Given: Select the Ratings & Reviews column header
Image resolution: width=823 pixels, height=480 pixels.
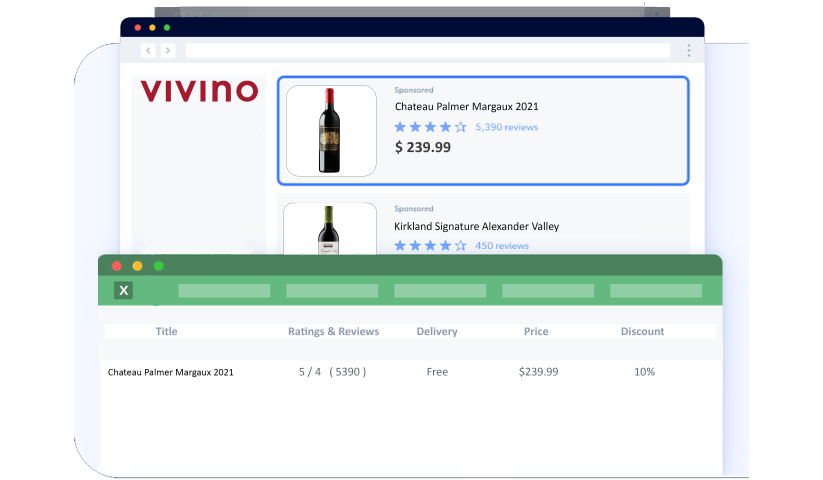Looking at the screenshot, I should pos(333,332).
